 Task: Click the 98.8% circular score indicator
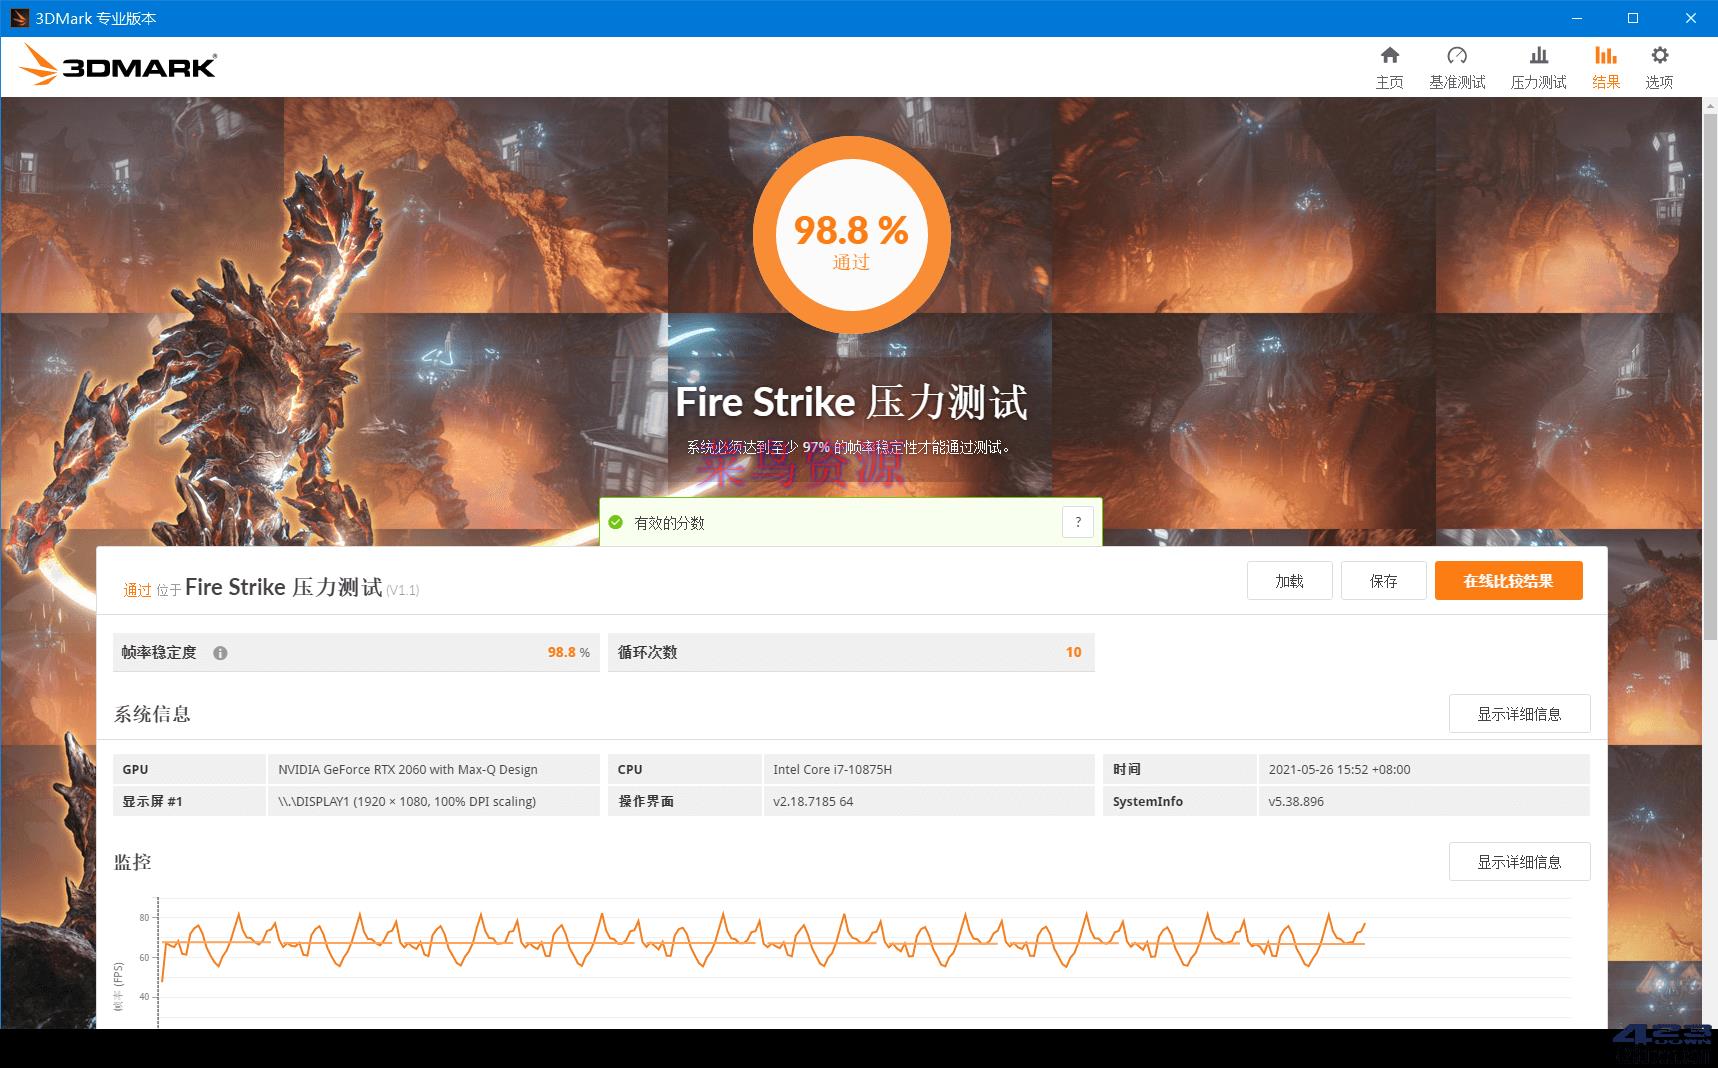click(x=850, y=233)
